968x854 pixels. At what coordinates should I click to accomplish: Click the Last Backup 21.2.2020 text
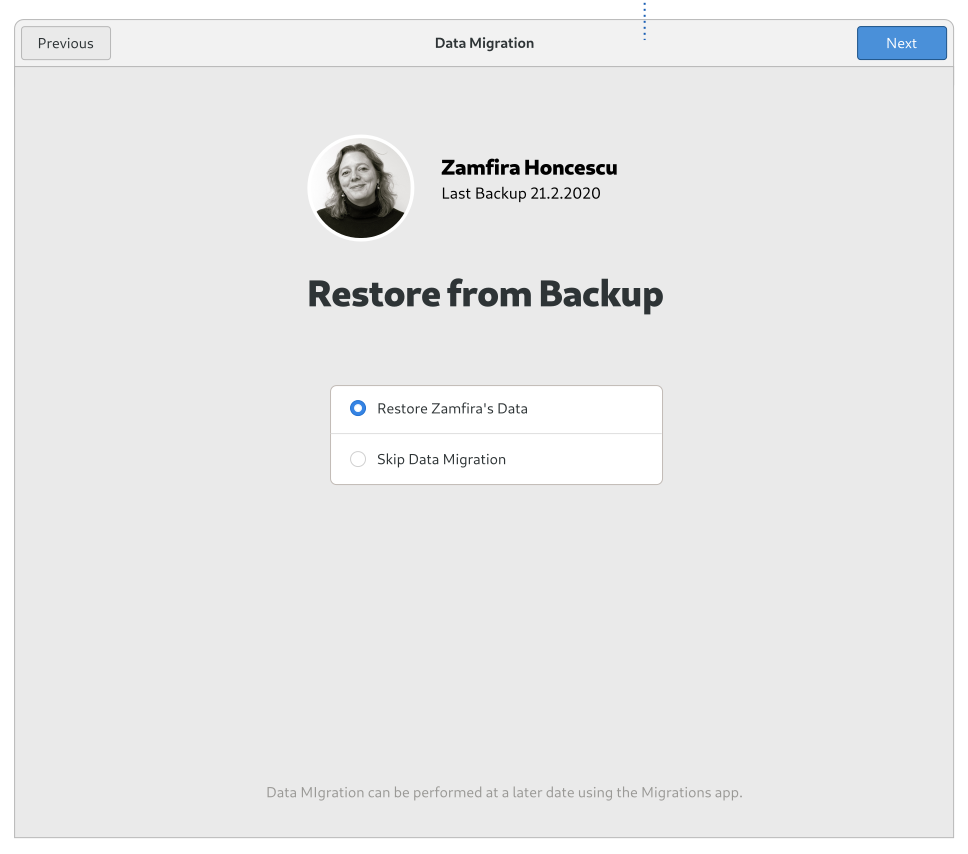click(520, 193)
